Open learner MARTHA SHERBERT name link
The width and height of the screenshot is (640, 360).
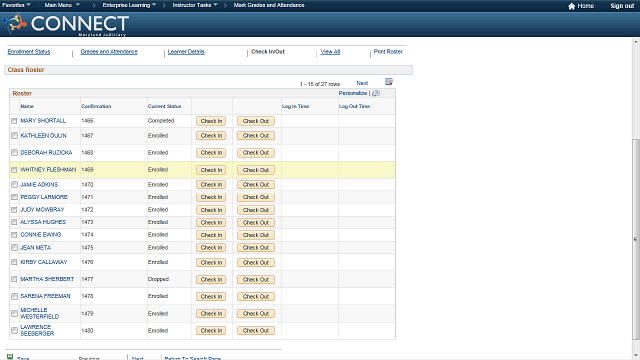pyautogui.click(x=47, y=279)
